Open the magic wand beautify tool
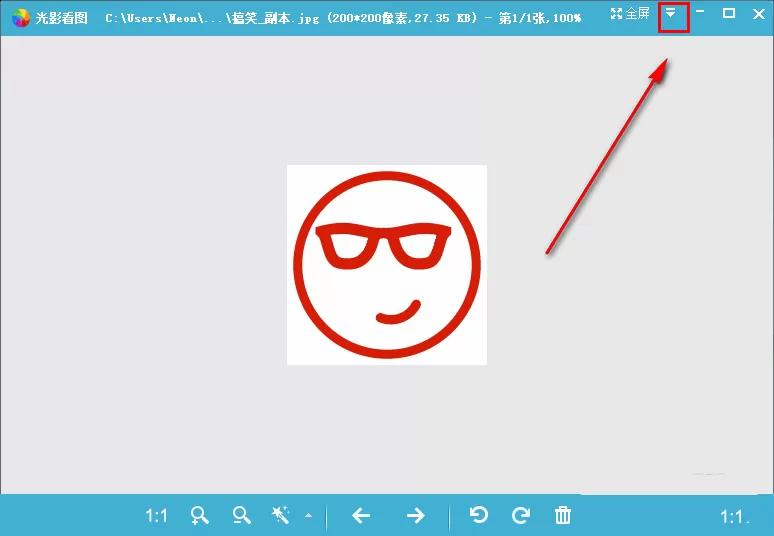Image resolution: width=774 pixels, height=536 pixels. [x=280, y=515]
